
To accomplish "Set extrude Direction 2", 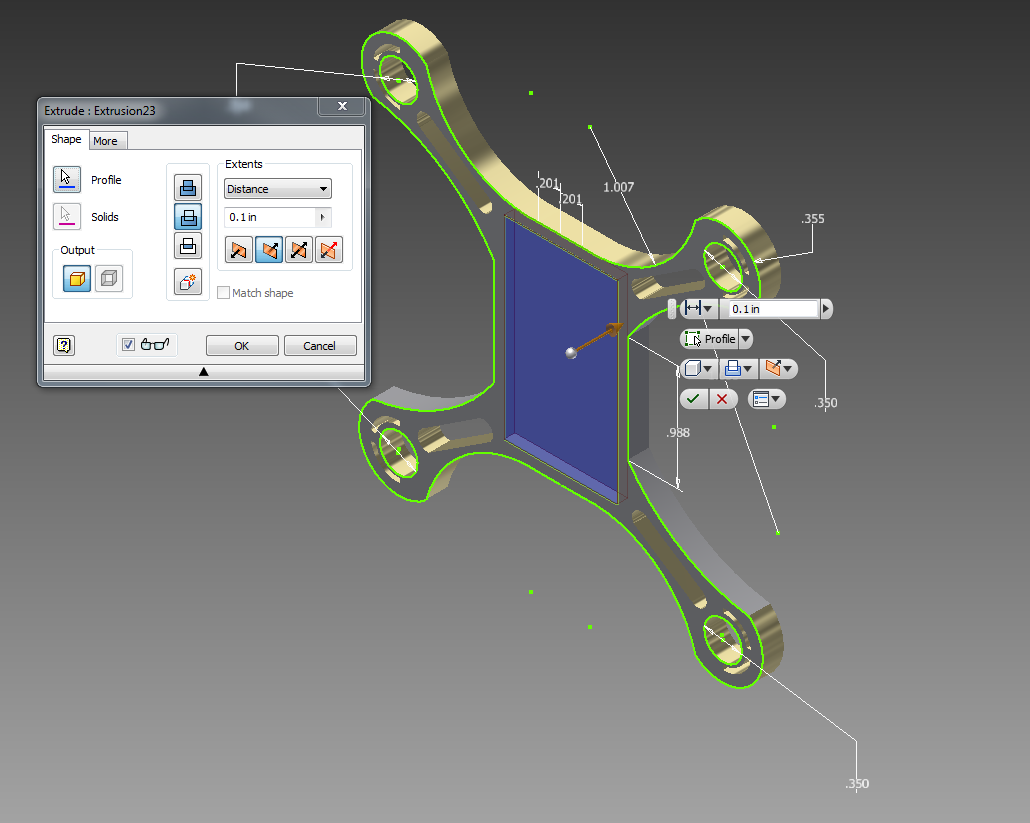I will [269, 250].
